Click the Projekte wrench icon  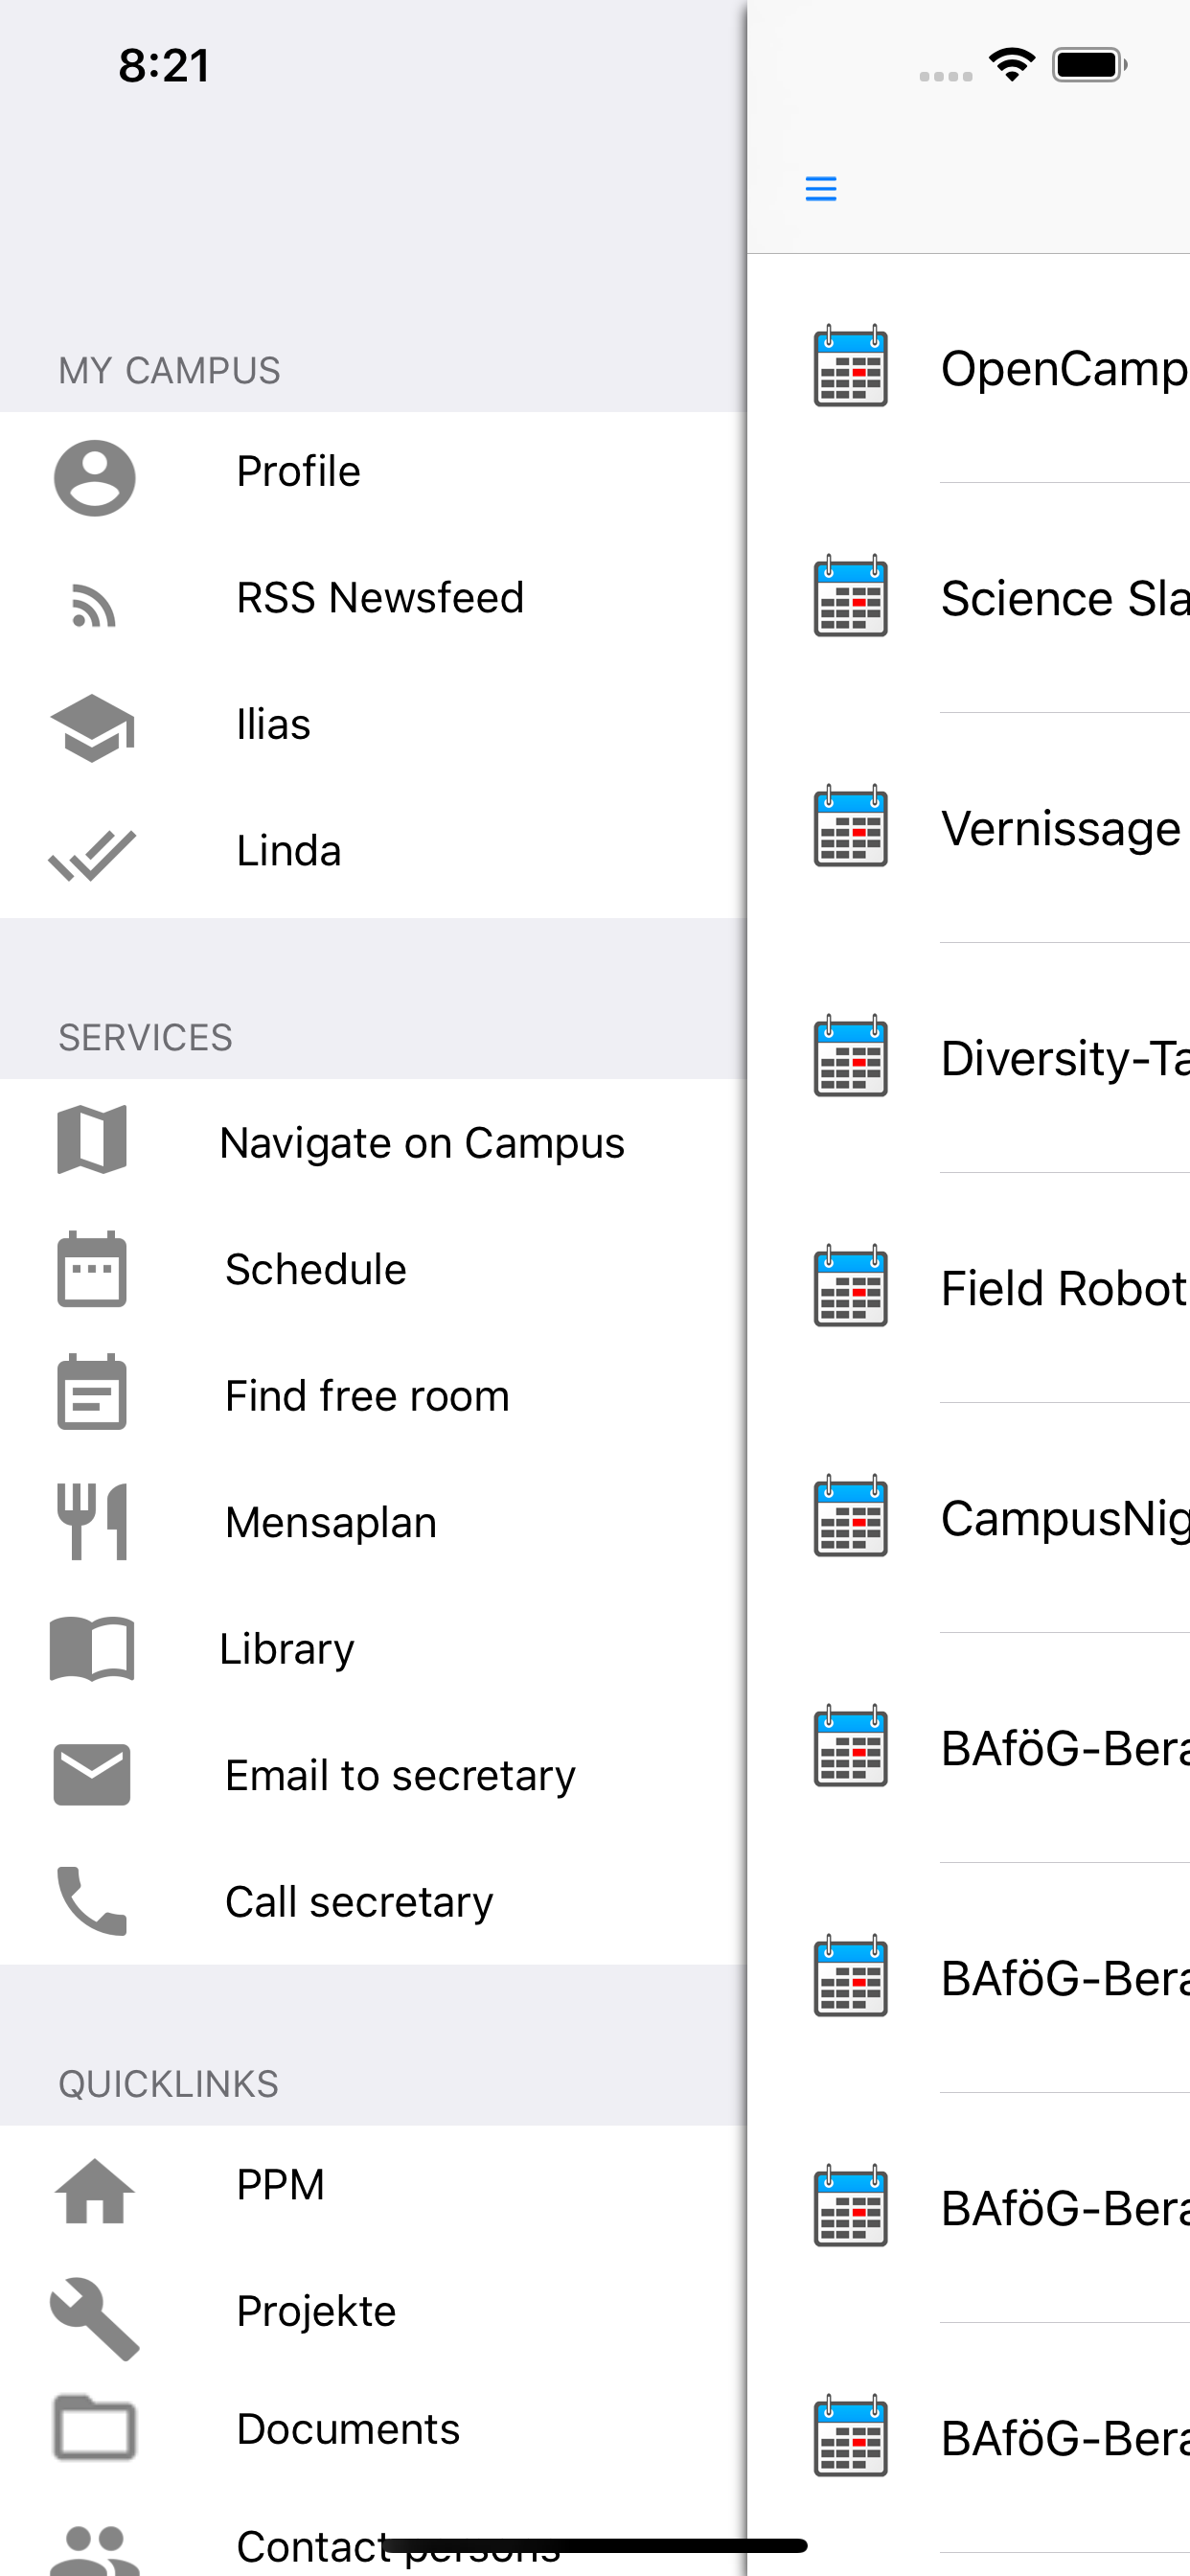(x=94, y=2318)
